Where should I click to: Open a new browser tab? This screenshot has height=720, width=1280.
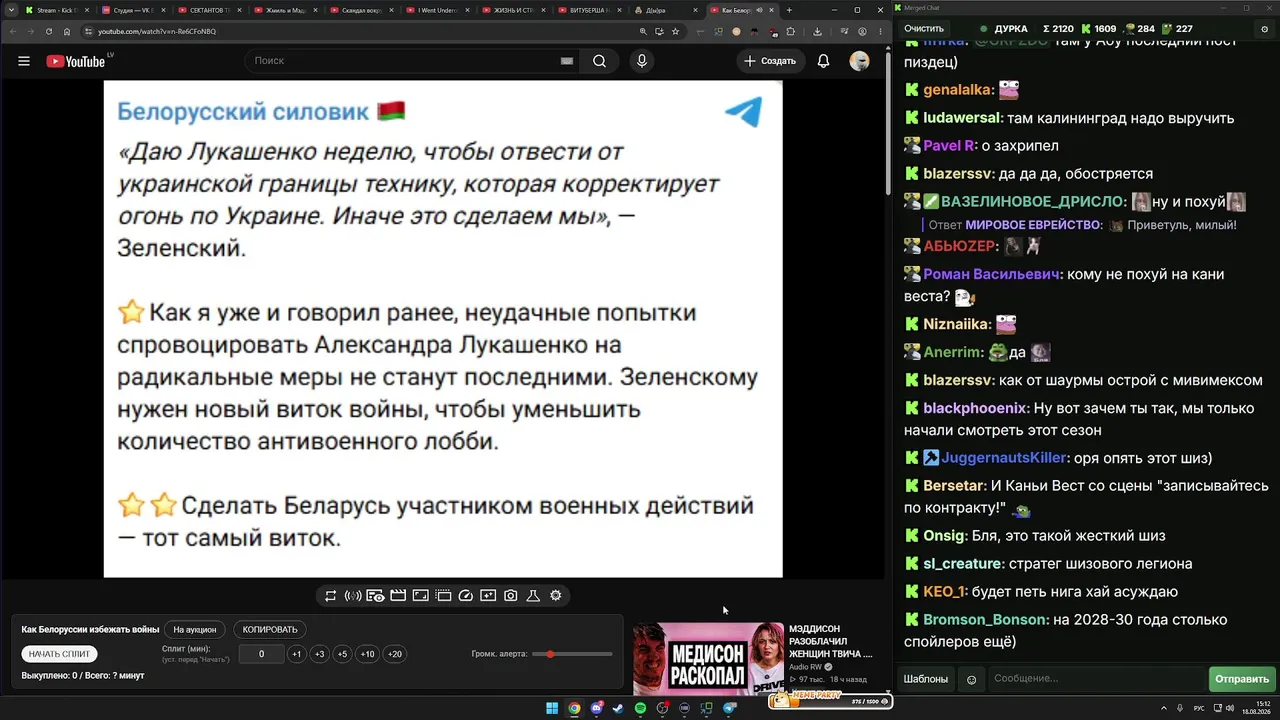(x=789, y=10)
